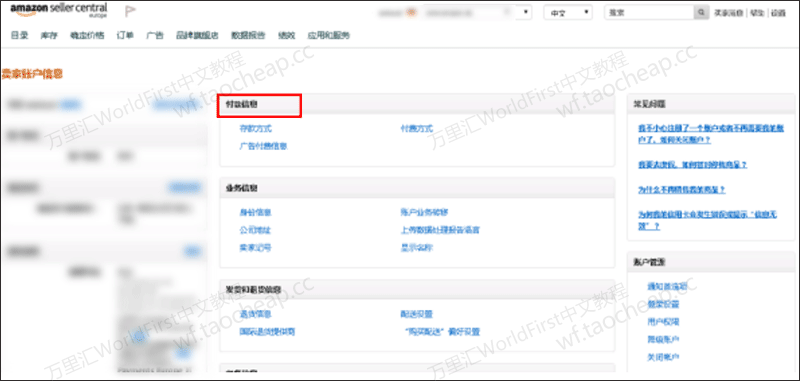Screen dimensions: 800x381
Task: Click the magnifier search button
Action: point(702,13)
